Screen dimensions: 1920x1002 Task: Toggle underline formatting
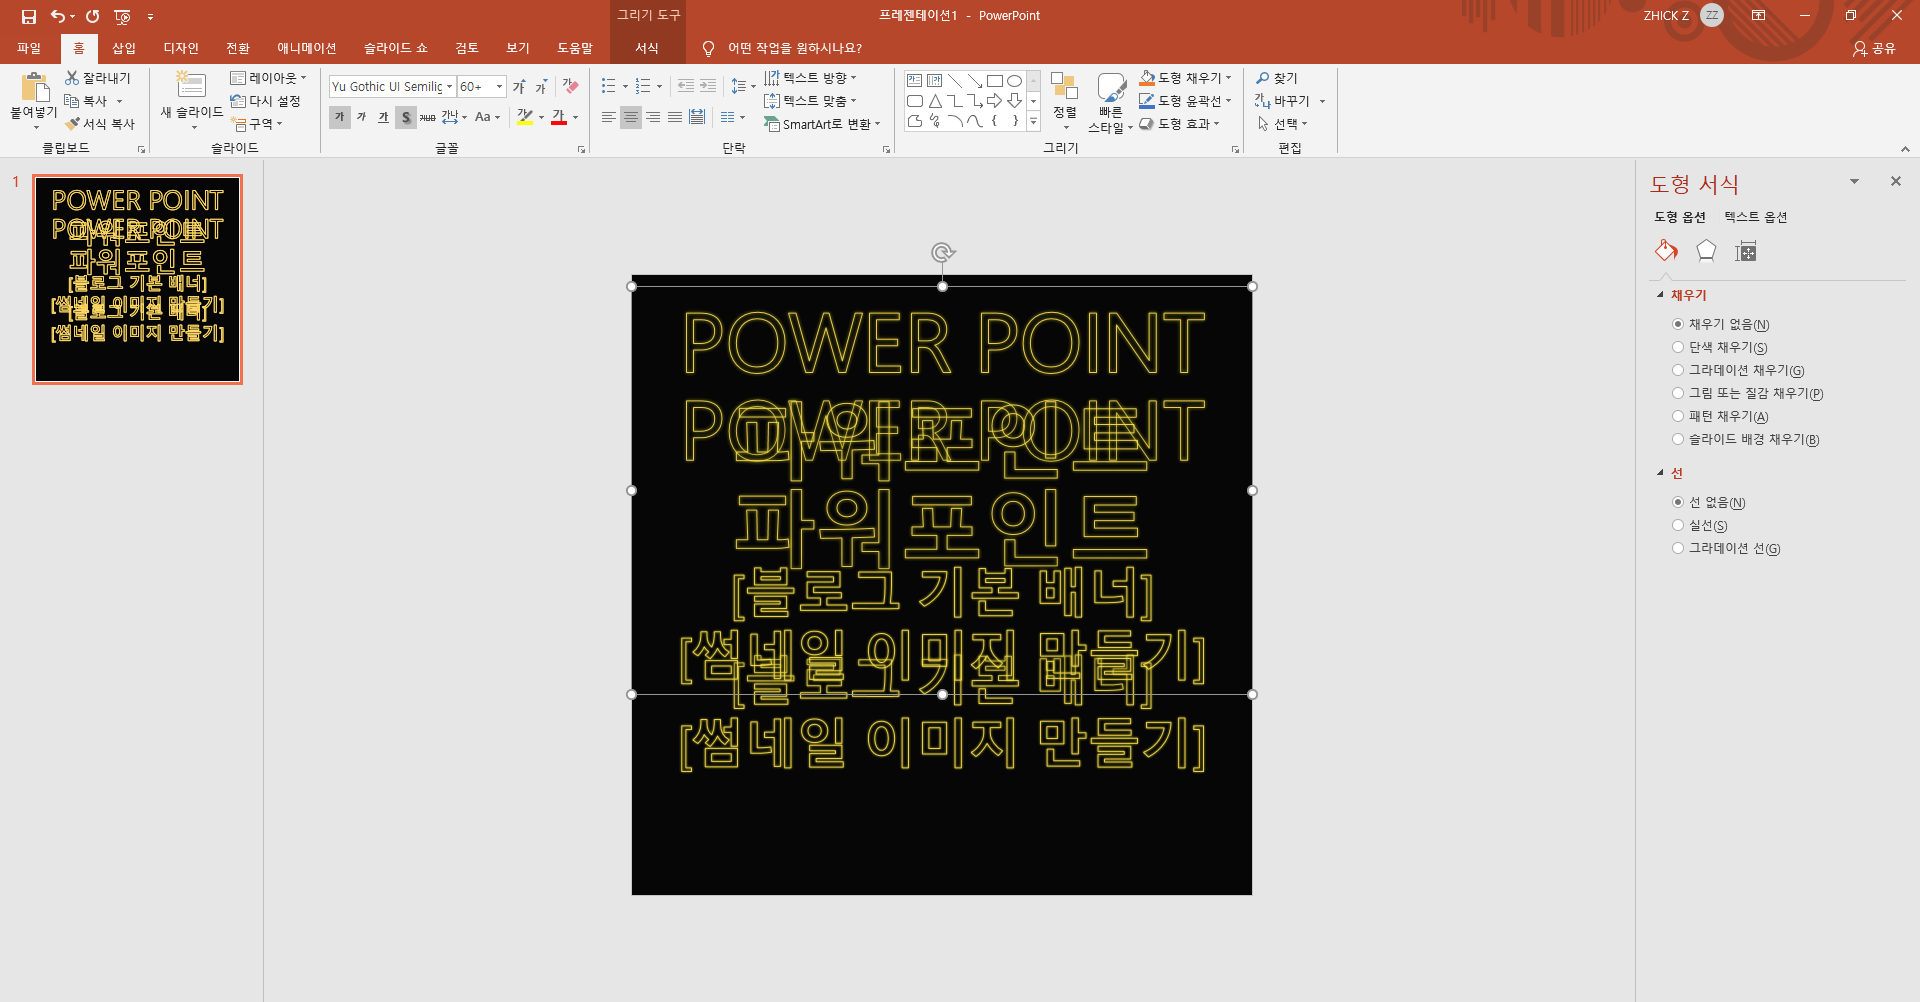tap(384, 117)
